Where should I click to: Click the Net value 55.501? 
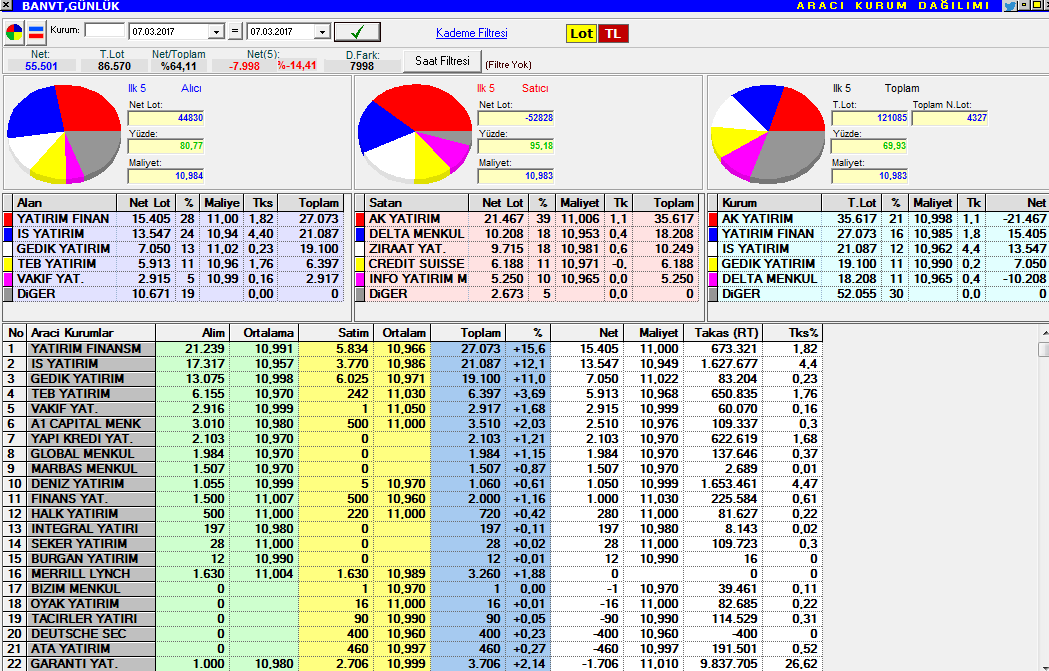(41, 66)
